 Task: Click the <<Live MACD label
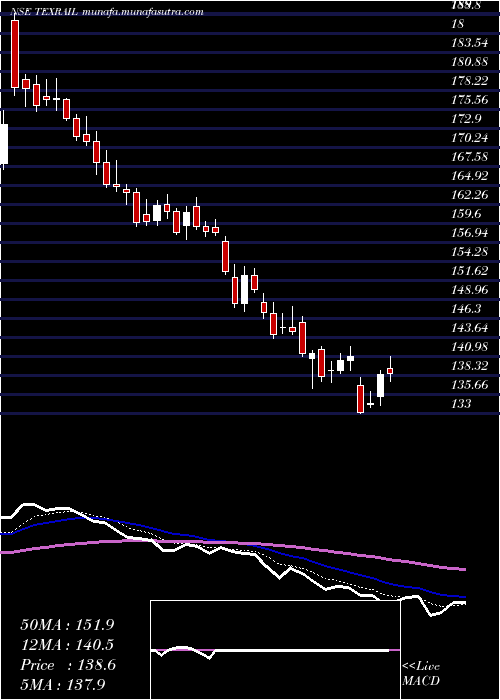pos(421,674)
